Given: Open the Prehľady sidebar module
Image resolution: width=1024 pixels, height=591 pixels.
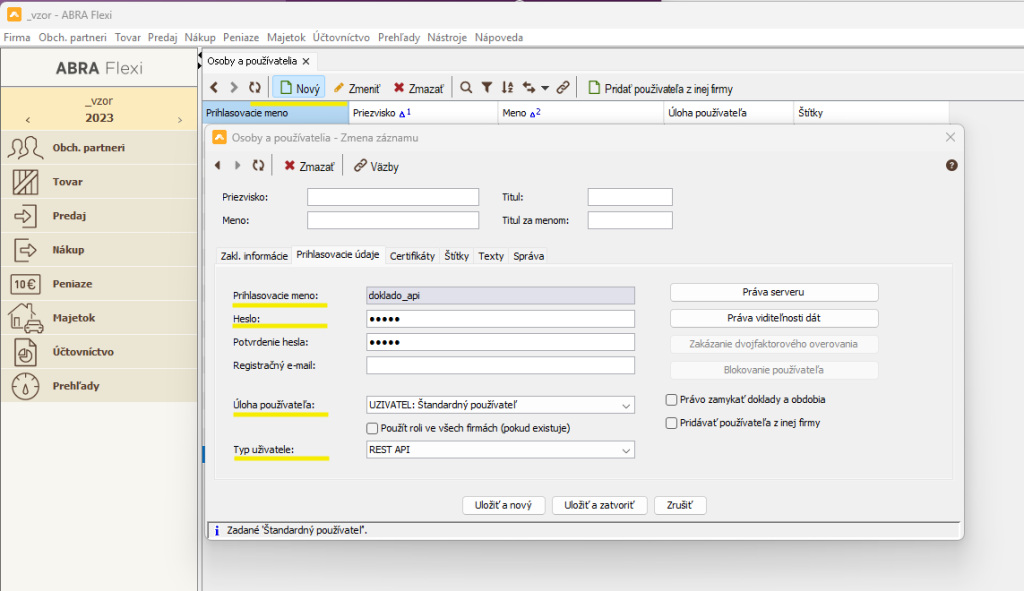Looking at the screenshot, I should click(x=99, y=385).
